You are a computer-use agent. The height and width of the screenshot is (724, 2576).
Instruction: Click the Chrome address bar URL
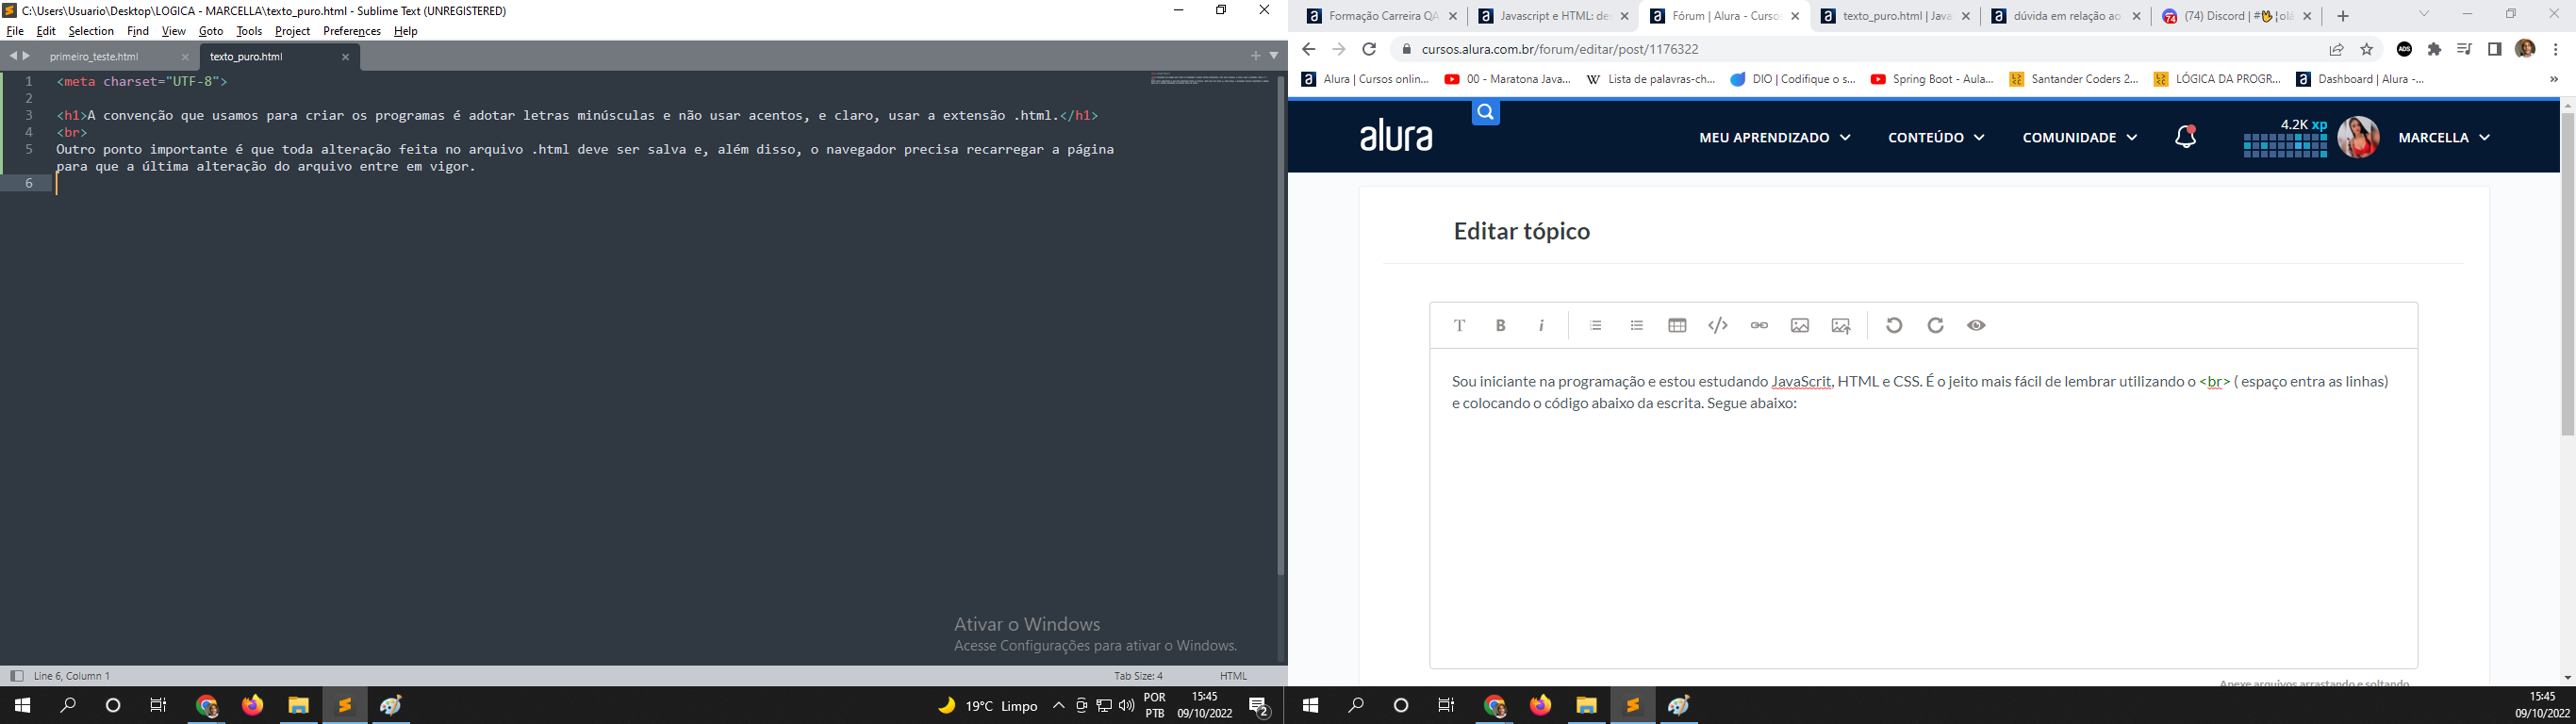coord(1560,49)
